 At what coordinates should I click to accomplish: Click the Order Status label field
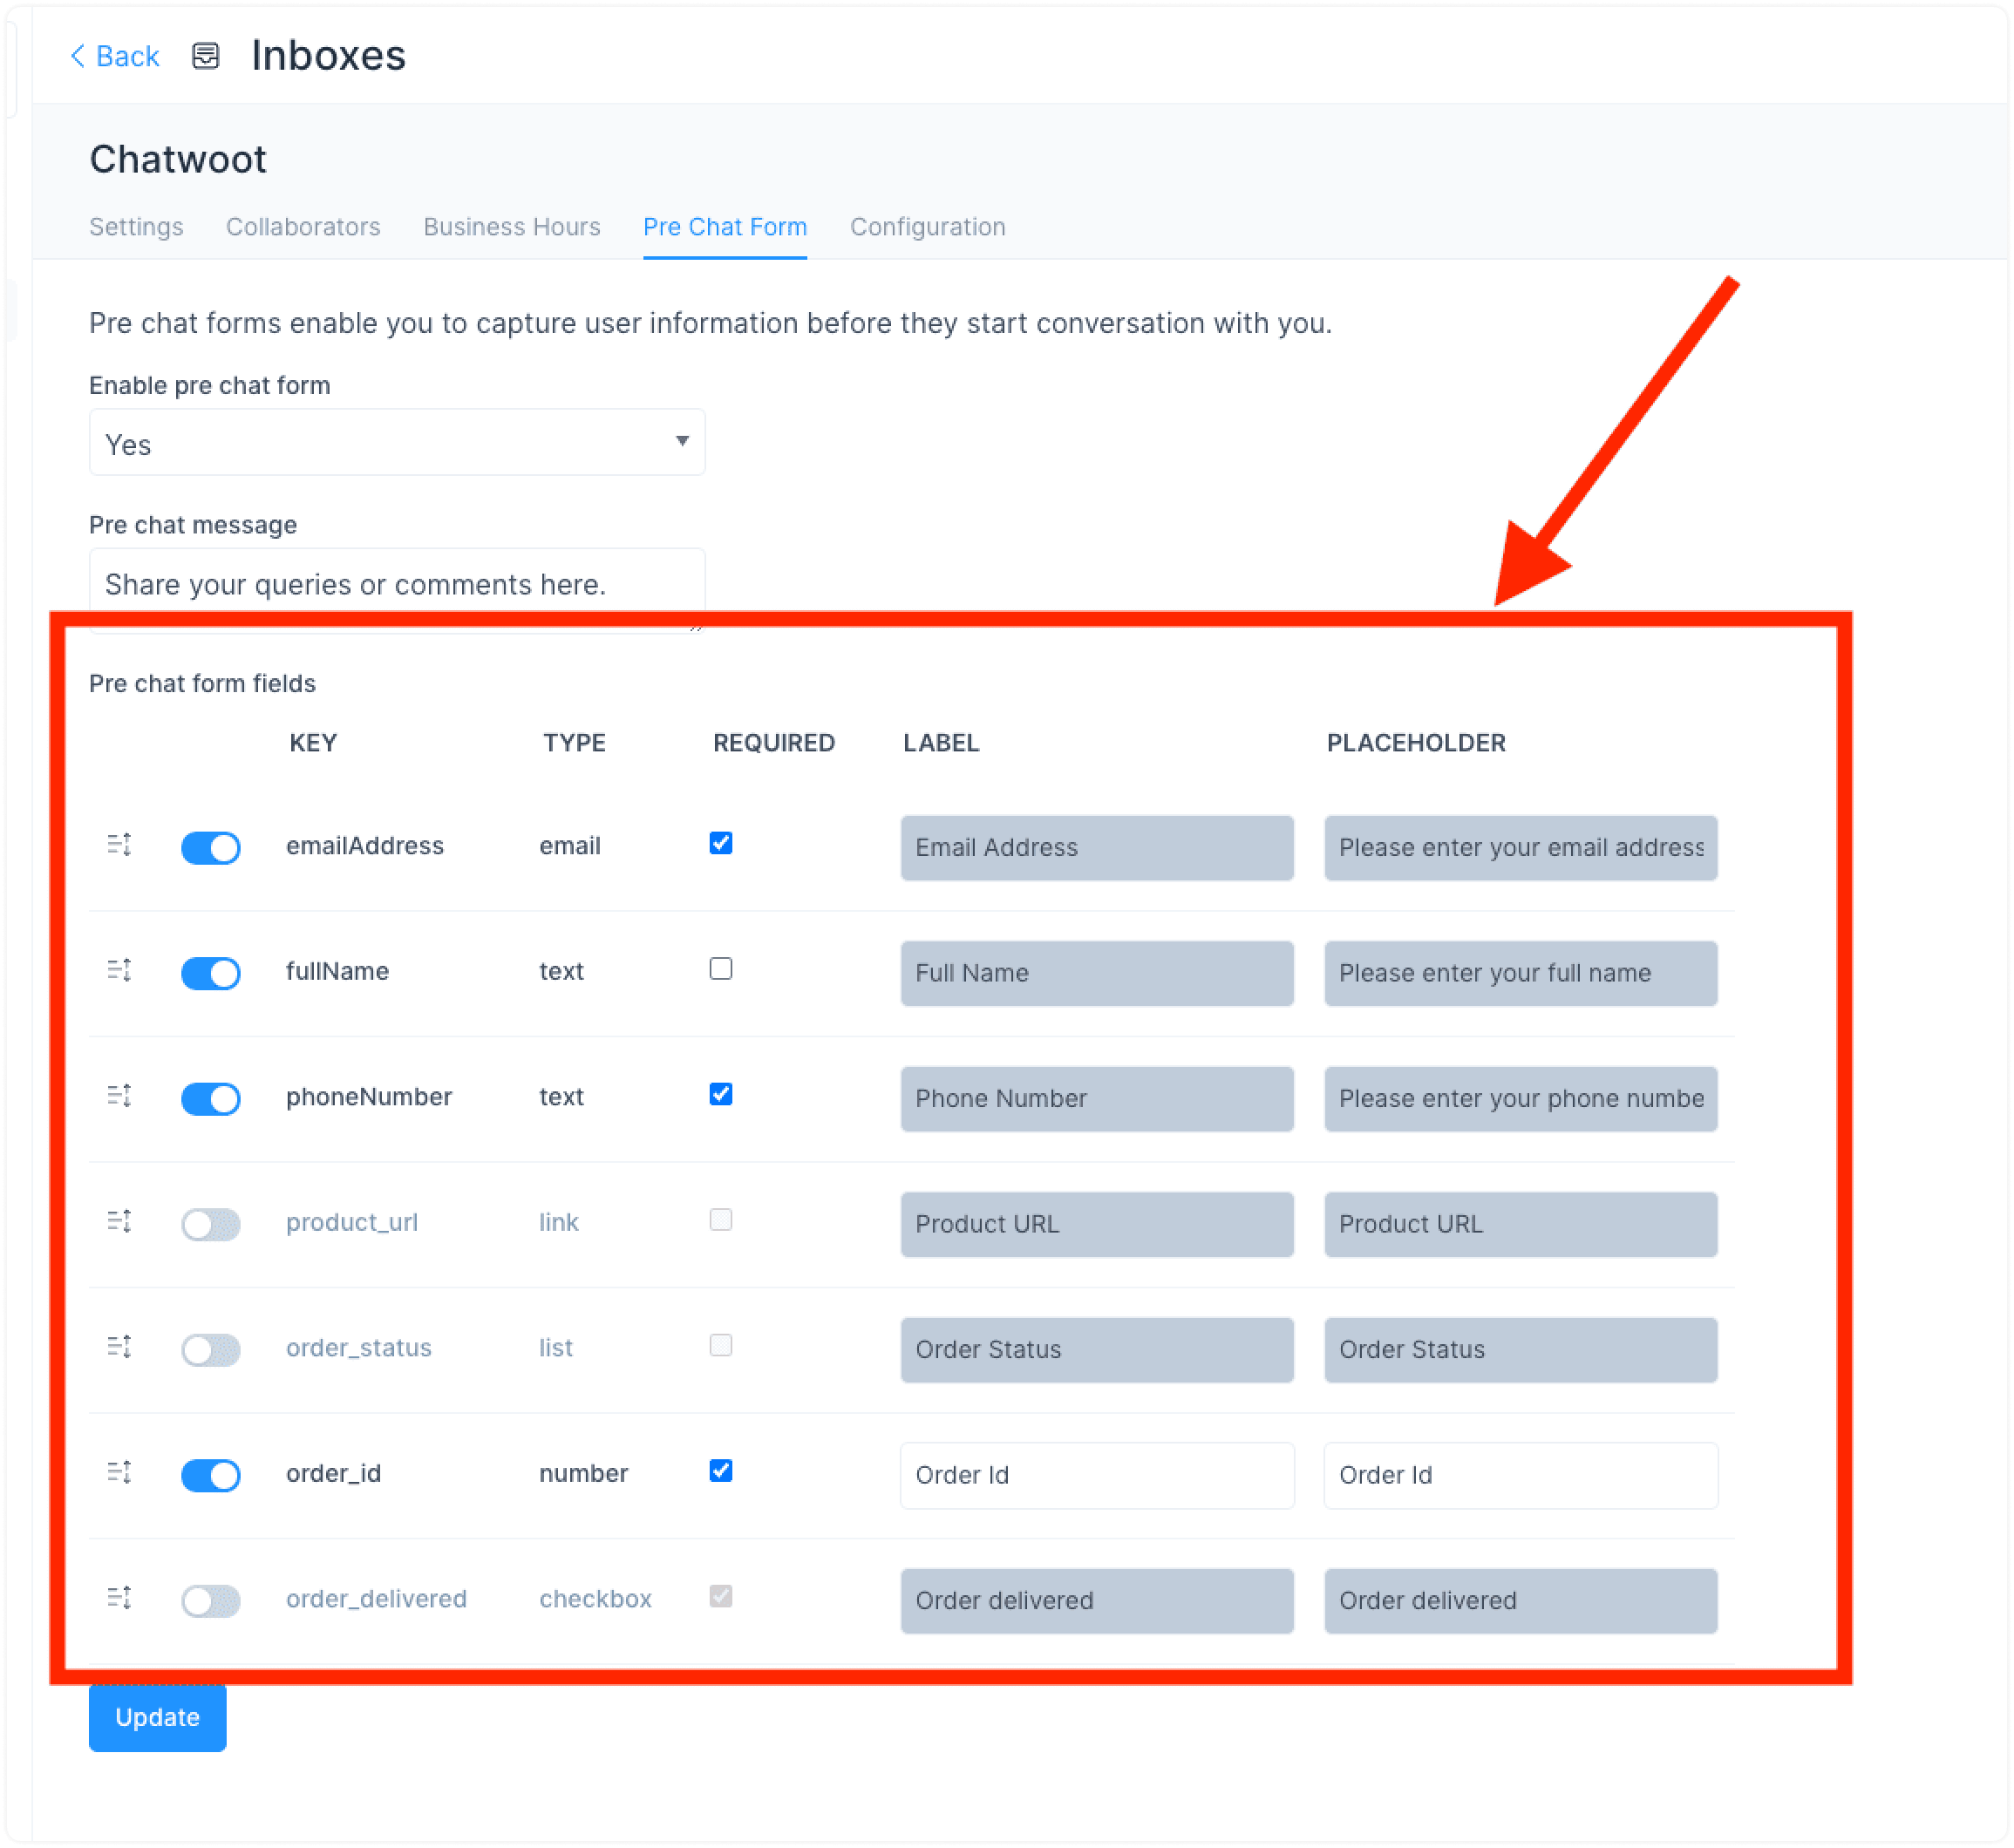point(1097,1350)
